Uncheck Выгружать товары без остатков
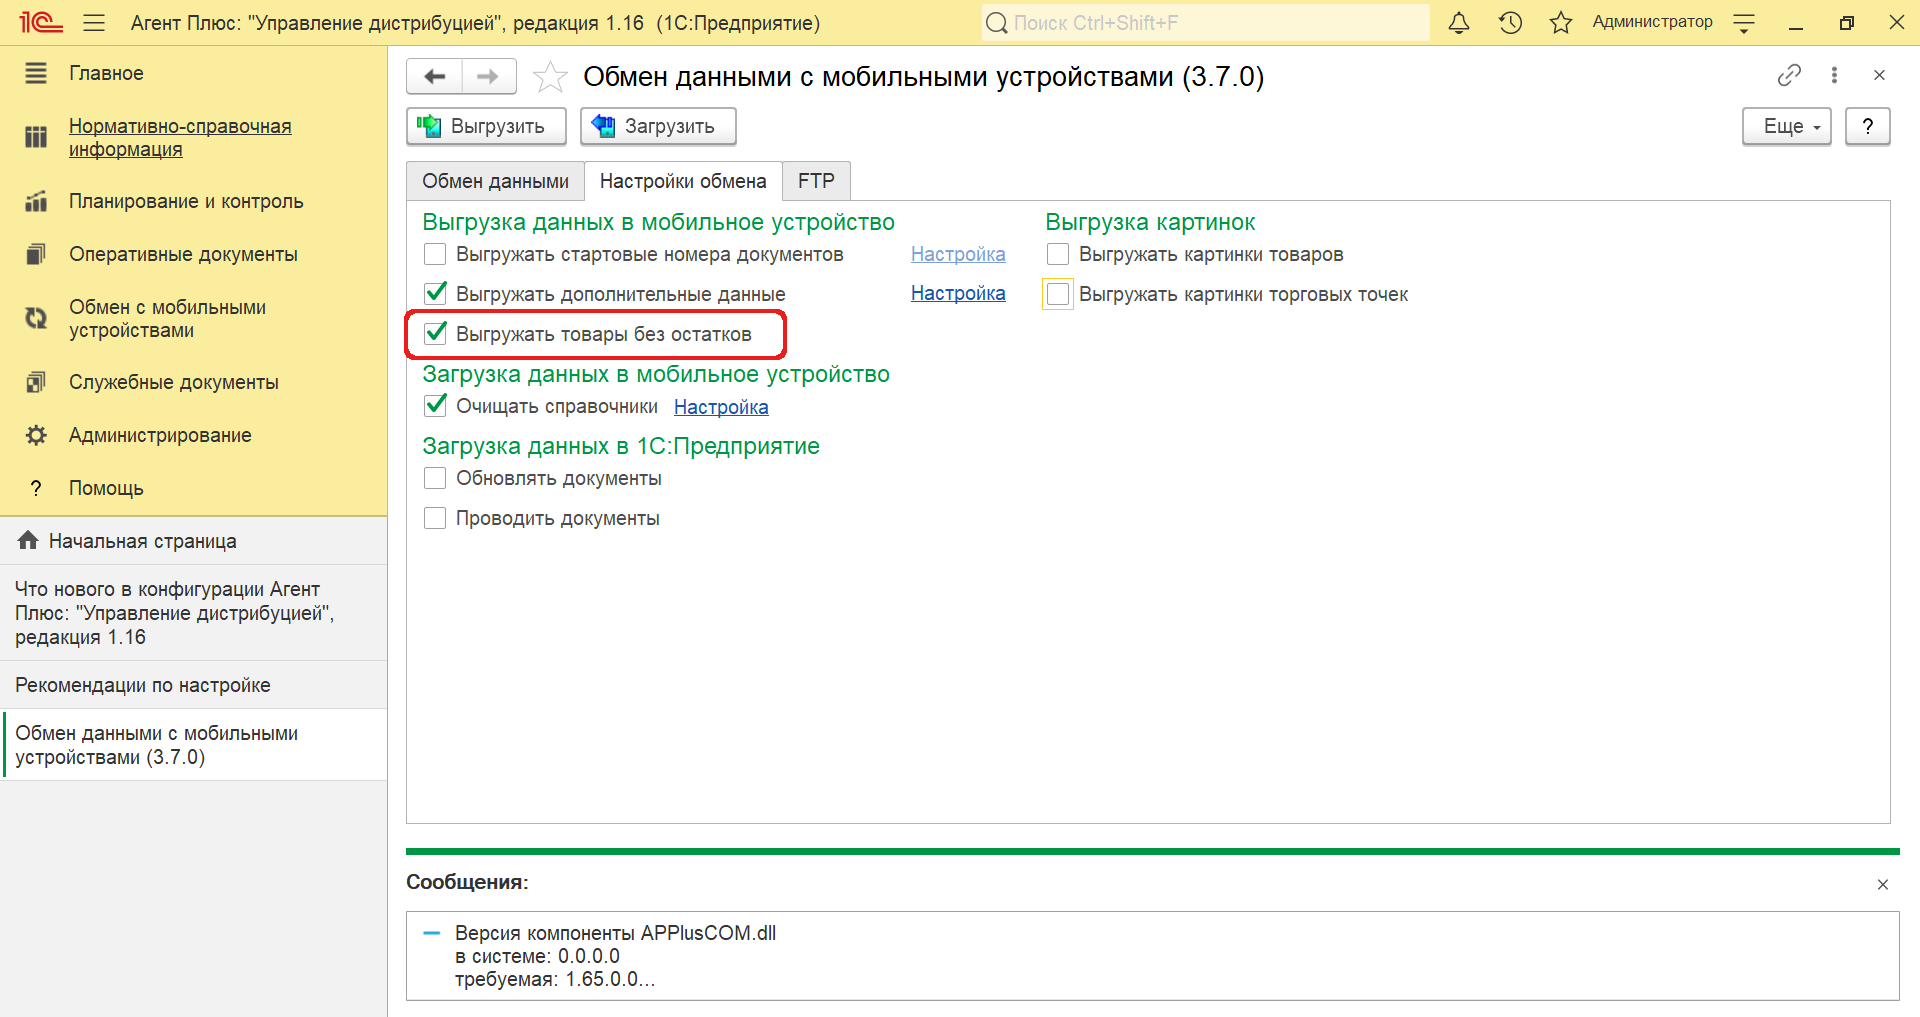 (x=435, y=333)
